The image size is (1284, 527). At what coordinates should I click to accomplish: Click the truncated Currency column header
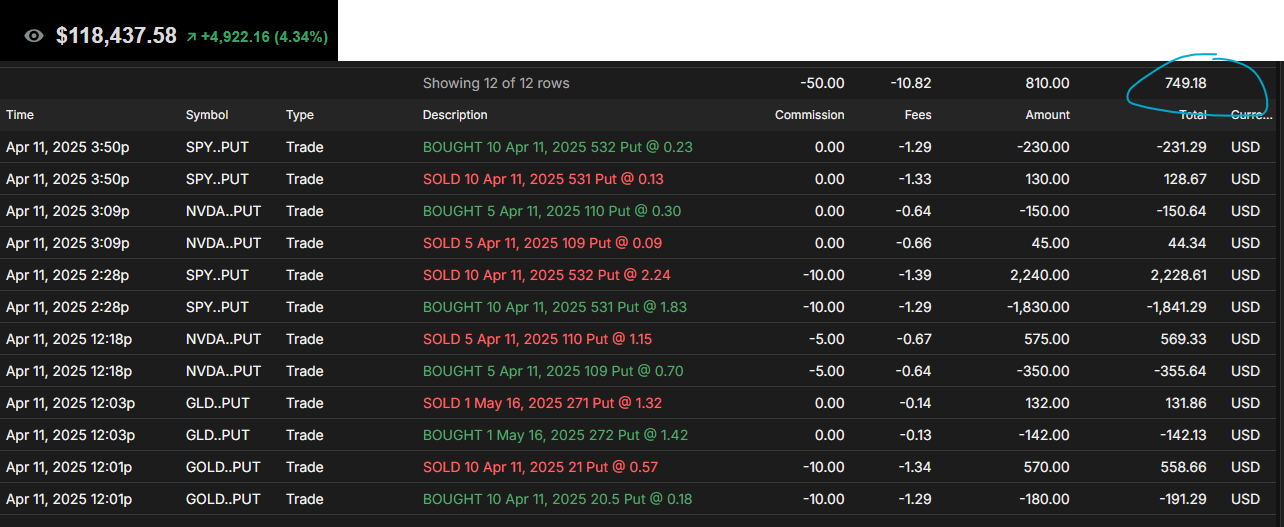pyautogui.click(x=1252, y=115)
